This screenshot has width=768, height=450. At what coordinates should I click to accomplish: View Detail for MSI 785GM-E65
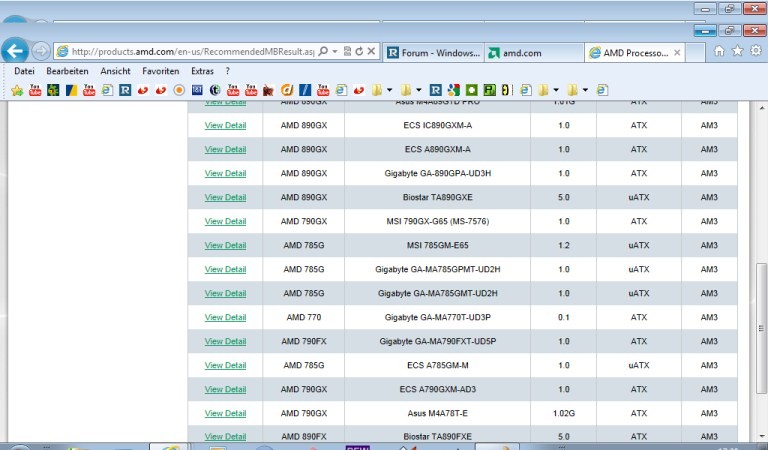[225, 245]
